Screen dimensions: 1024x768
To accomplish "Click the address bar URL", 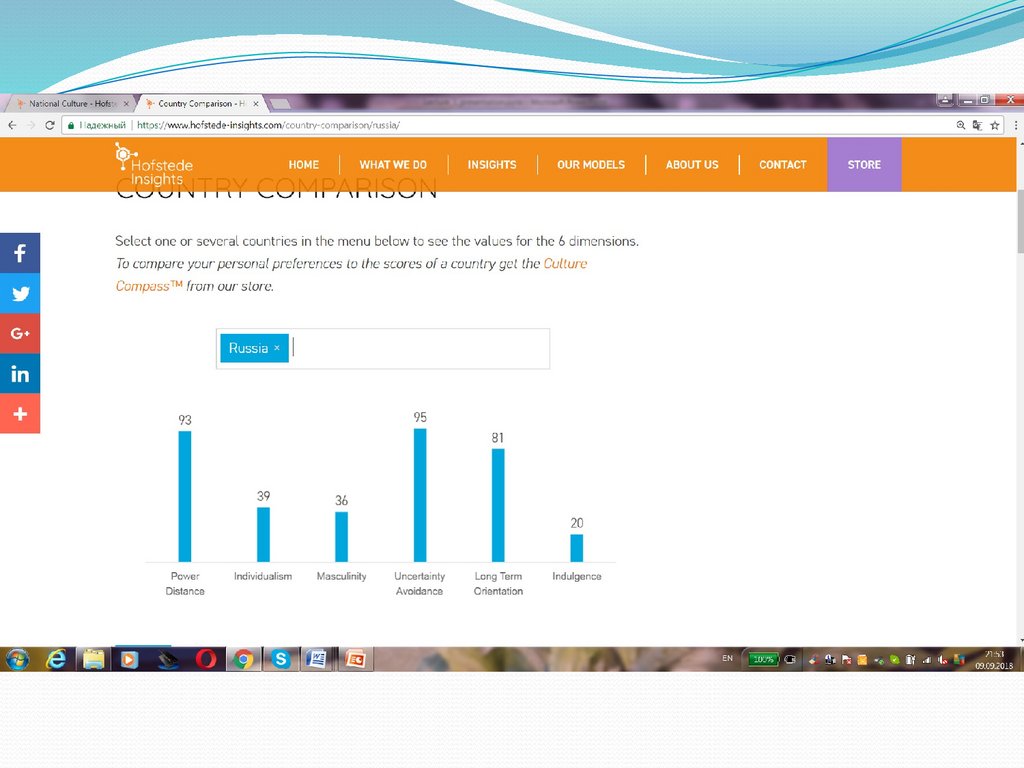I will point(268,125).
